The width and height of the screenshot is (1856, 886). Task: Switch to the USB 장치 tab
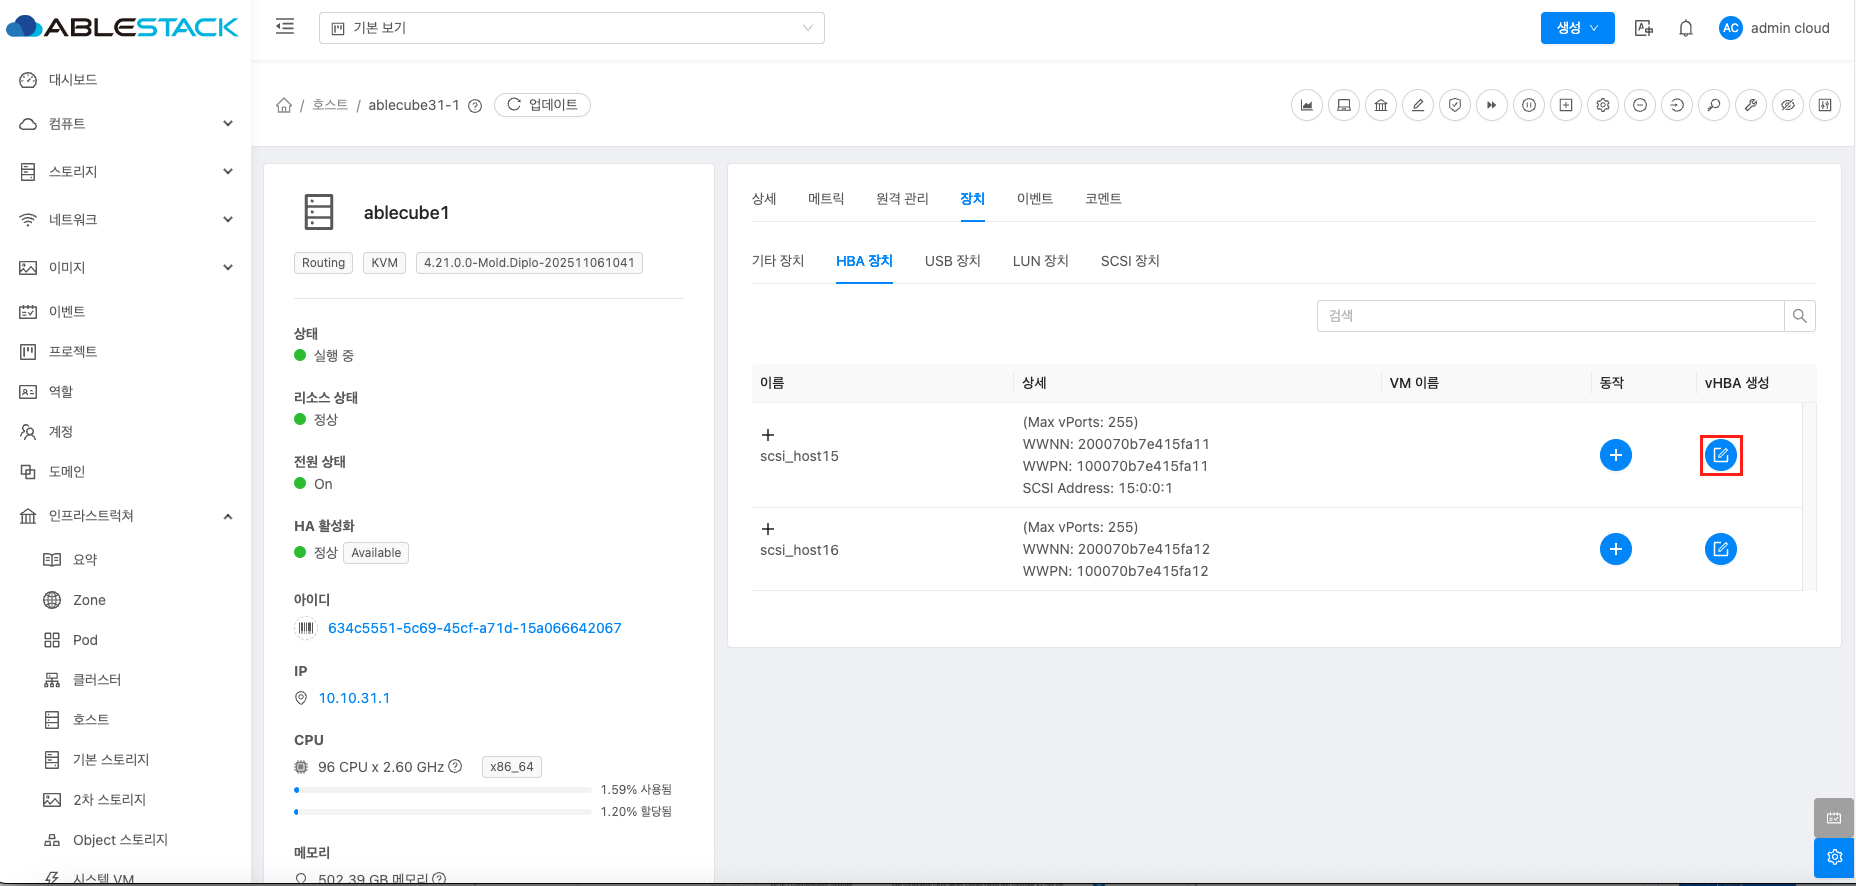[952, 261]
